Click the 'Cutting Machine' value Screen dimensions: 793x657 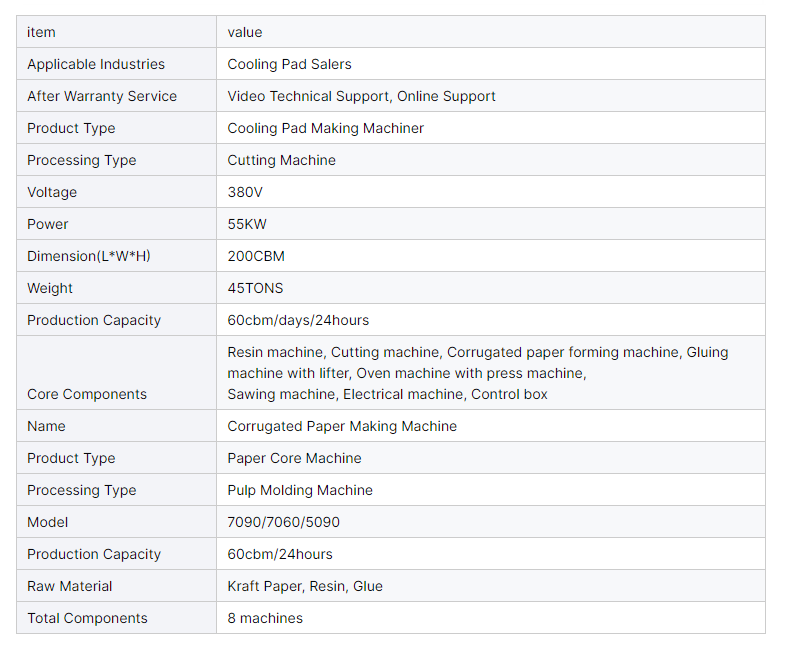(x=281, y=160)
